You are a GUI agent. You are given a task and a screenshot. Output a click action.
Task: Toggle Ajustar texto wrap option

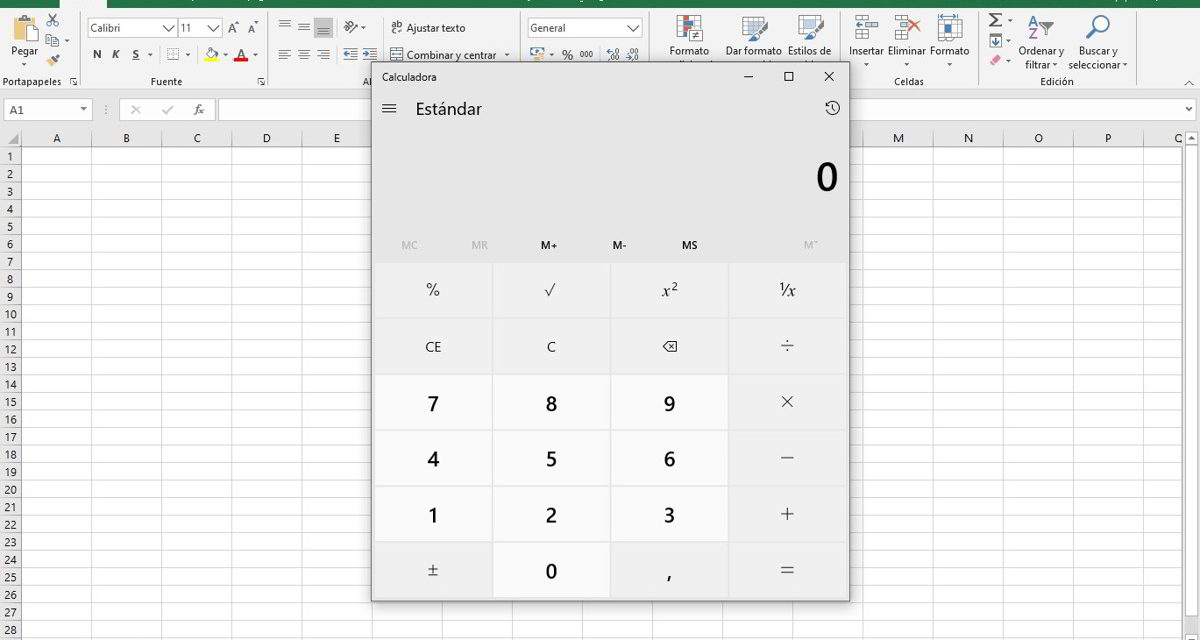point(427,28)
